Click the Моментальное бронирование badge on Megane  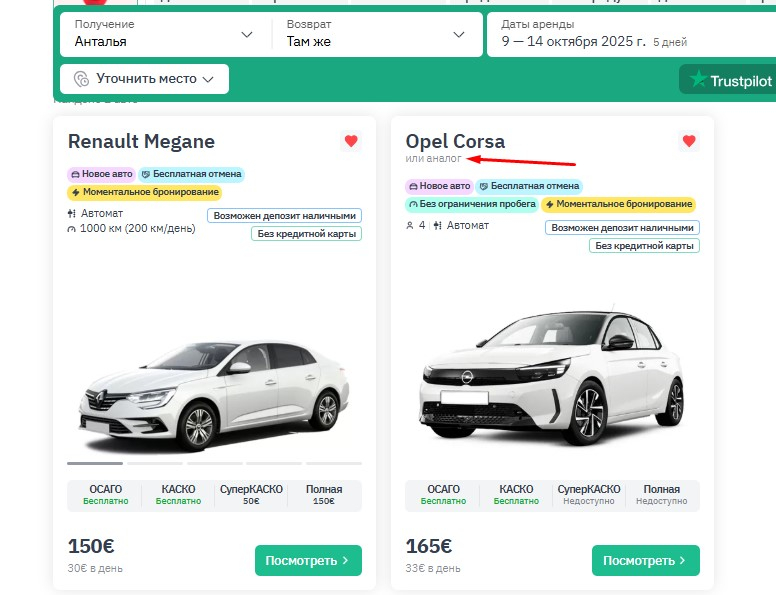pos(144,192)
